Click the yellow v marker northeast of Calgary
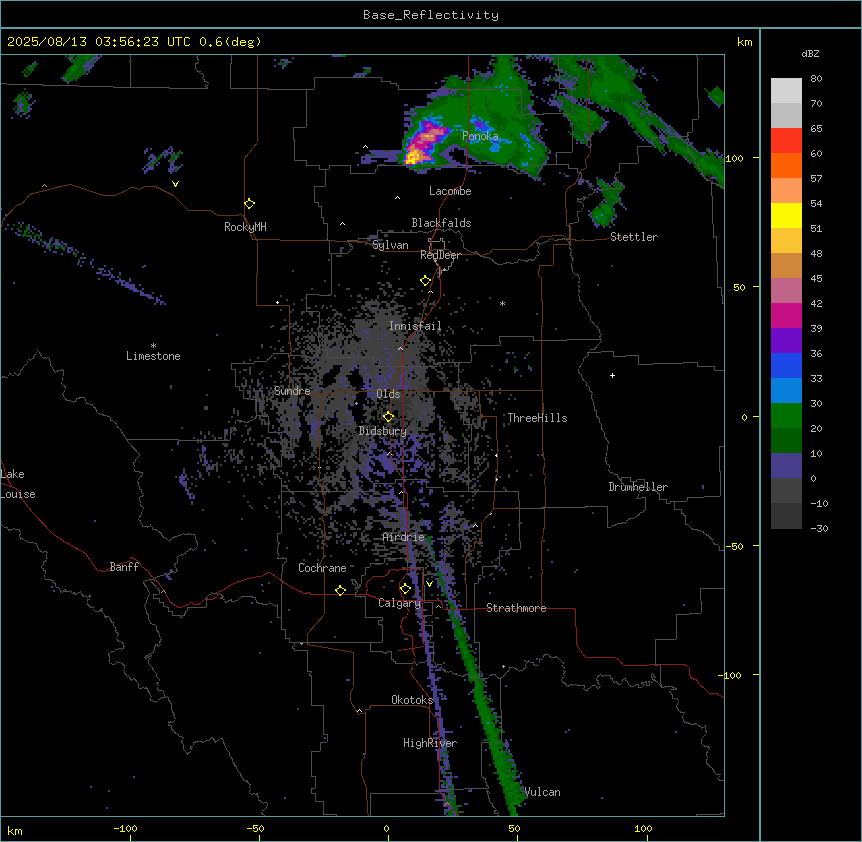 coord(429,584)
